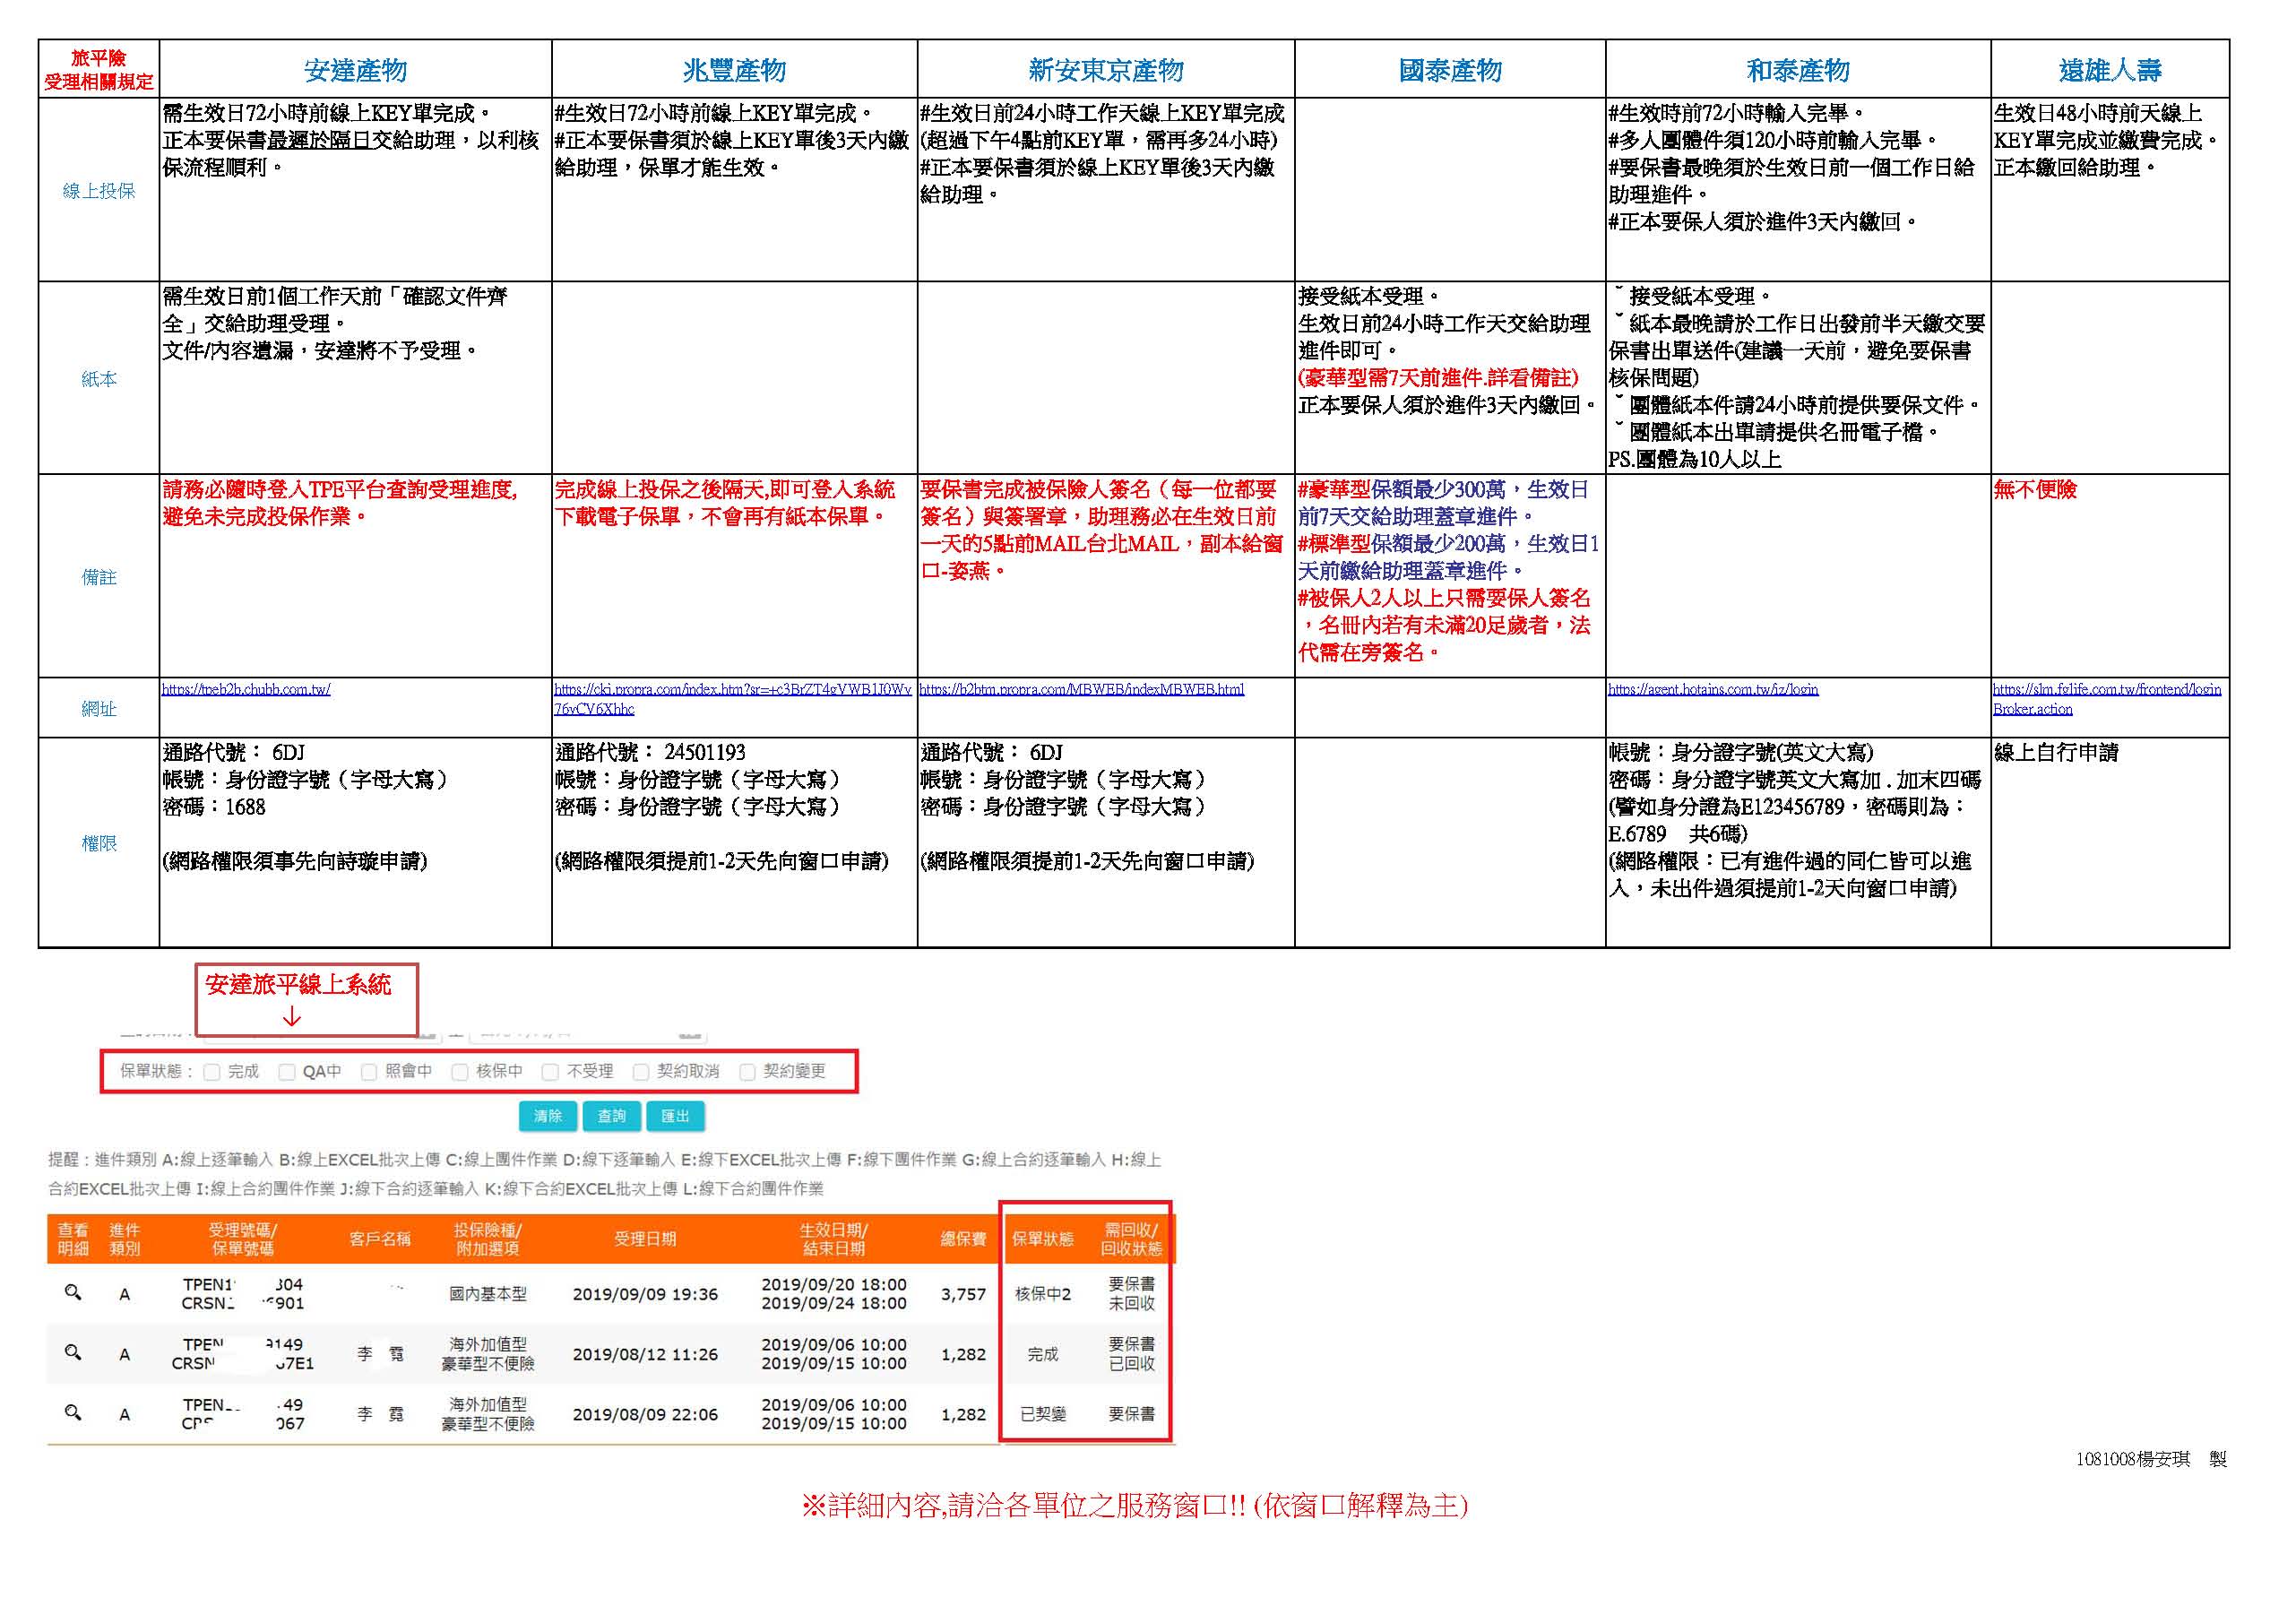Image resolution: width=2296 pixels, height=1623 pixels.
Task: Click the 兆豐產物 column heading
Action: (x=734, y=70)
